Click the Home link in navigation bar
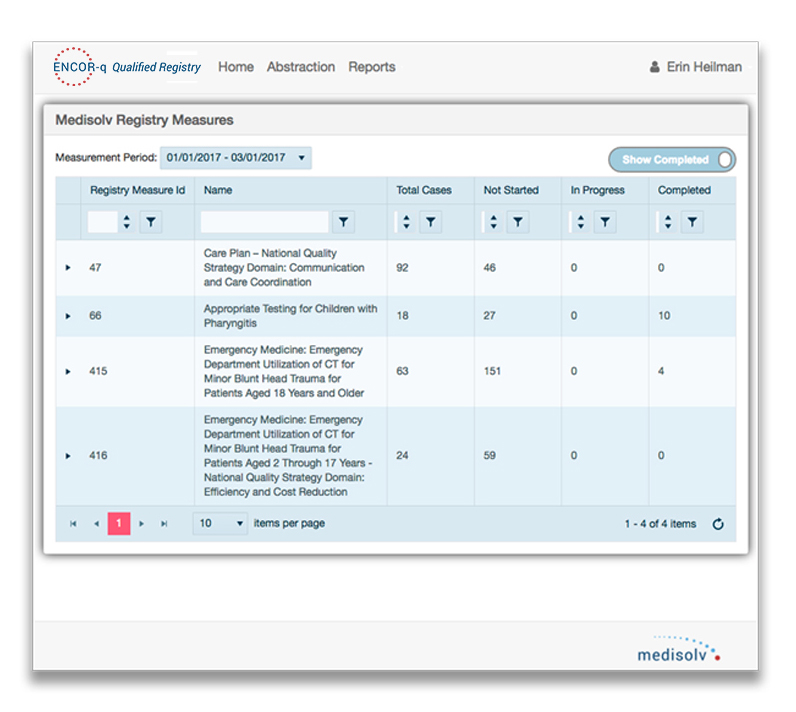This screenshot has height=712, width=796. (236, 67)
